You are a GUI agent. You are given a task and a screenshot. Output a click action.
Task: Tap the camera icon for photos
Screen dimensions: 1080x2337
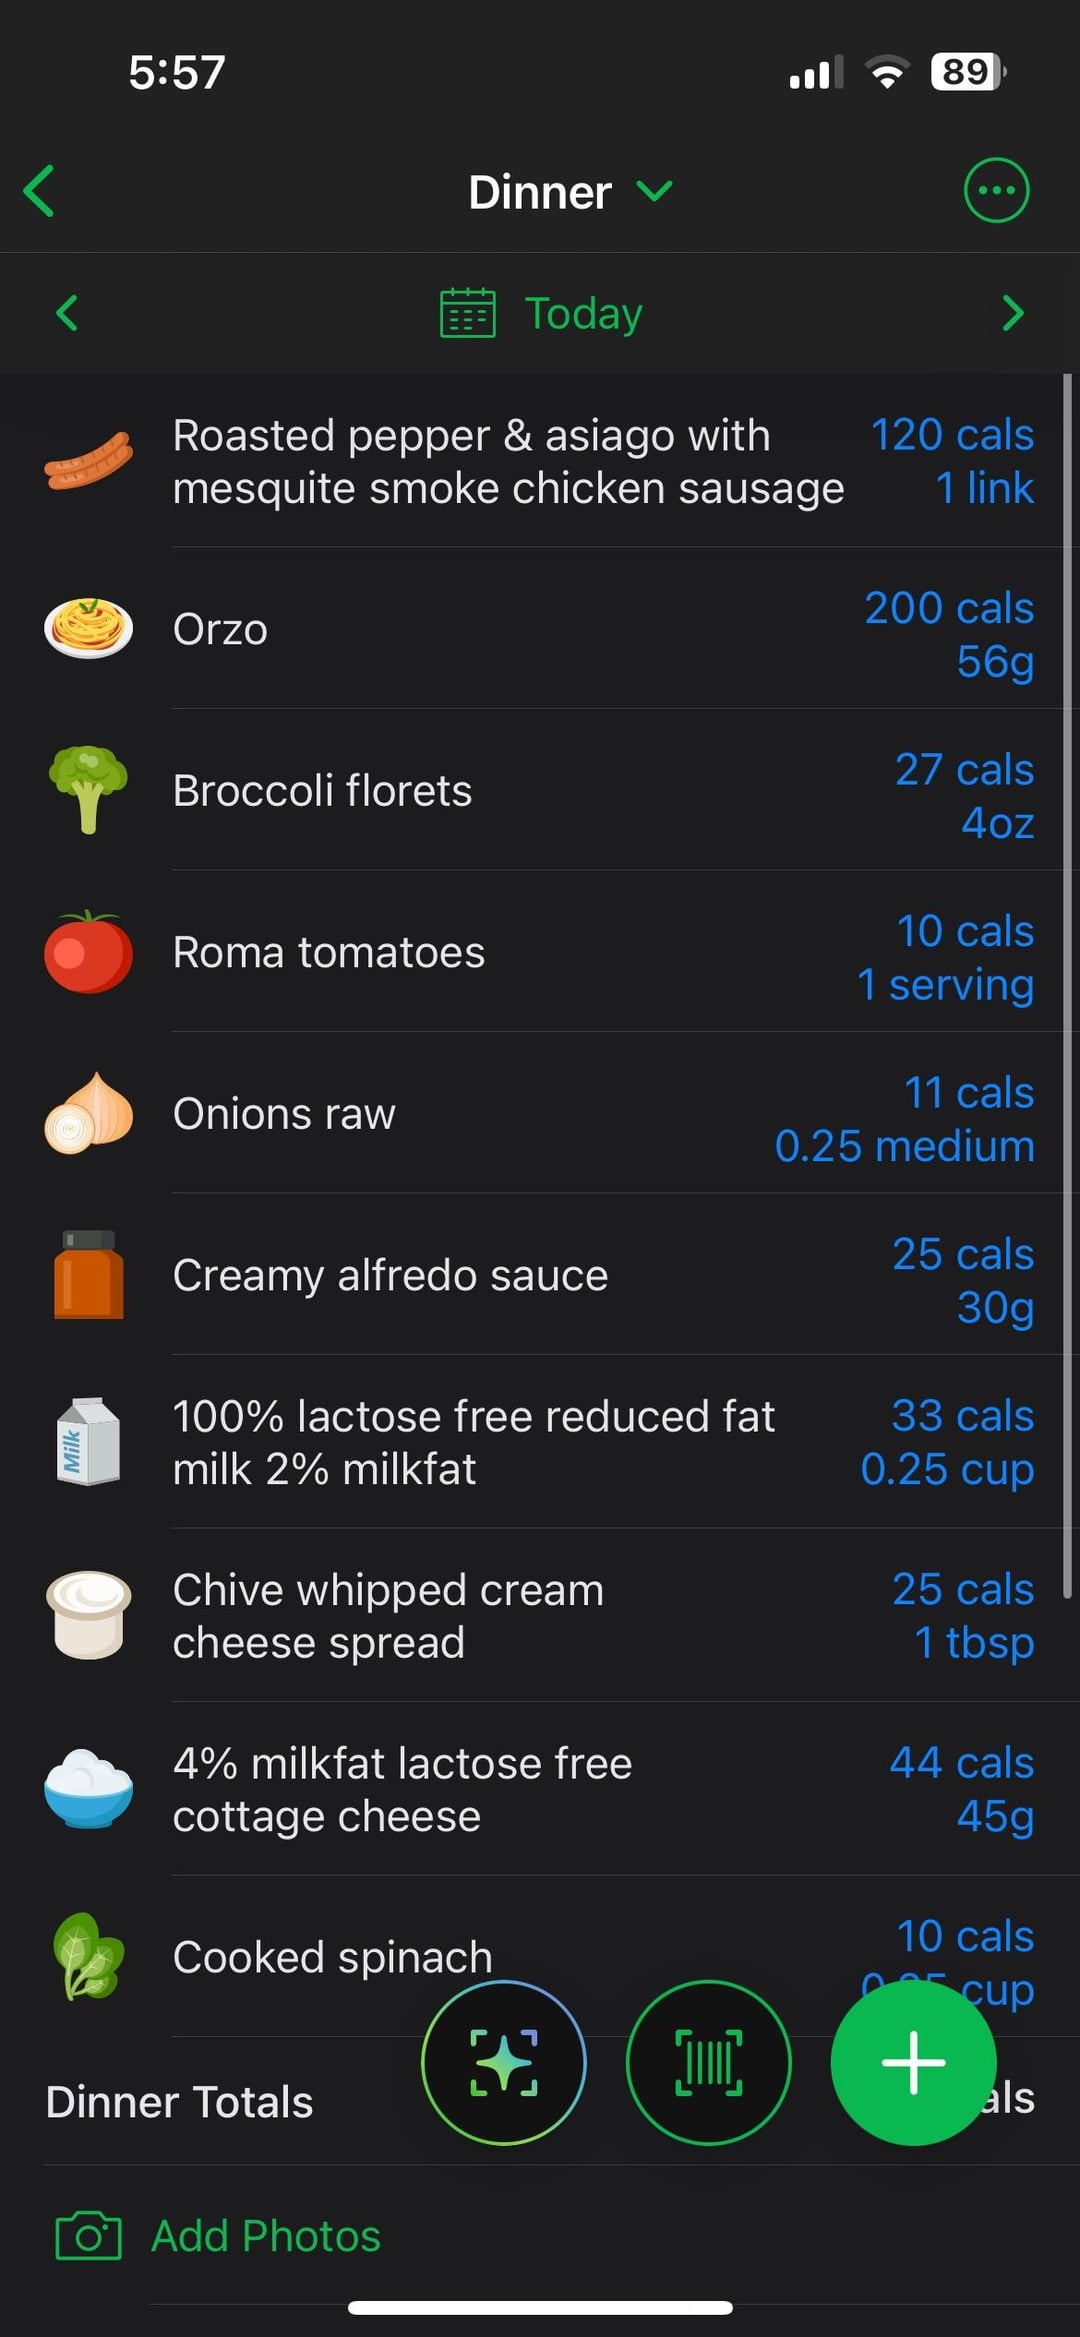click(88, 2236)
